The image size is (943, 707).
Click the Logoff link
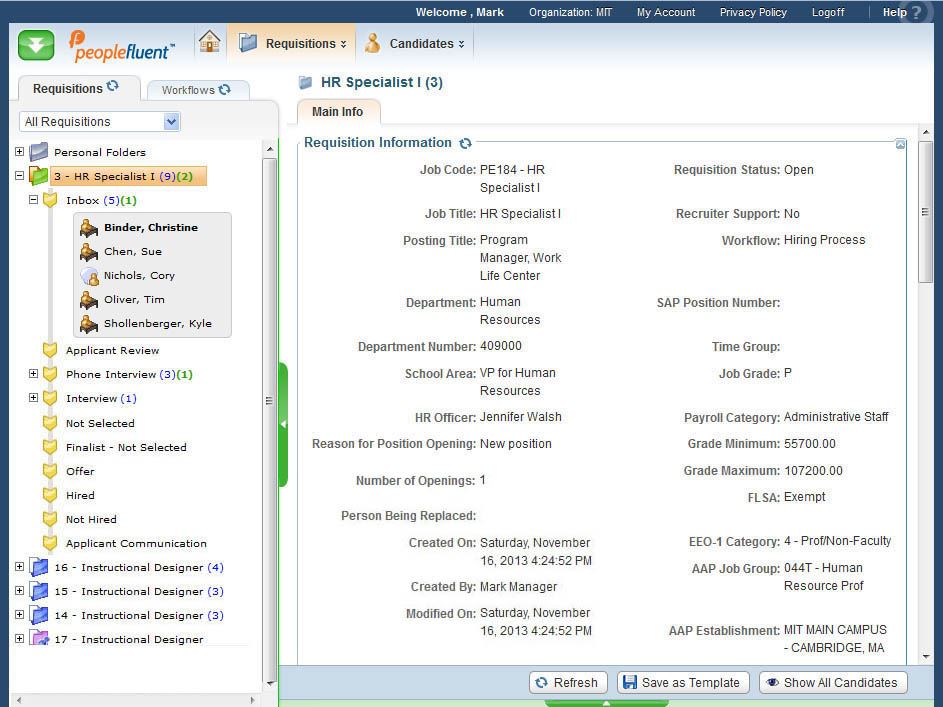[x=827, y=12]
